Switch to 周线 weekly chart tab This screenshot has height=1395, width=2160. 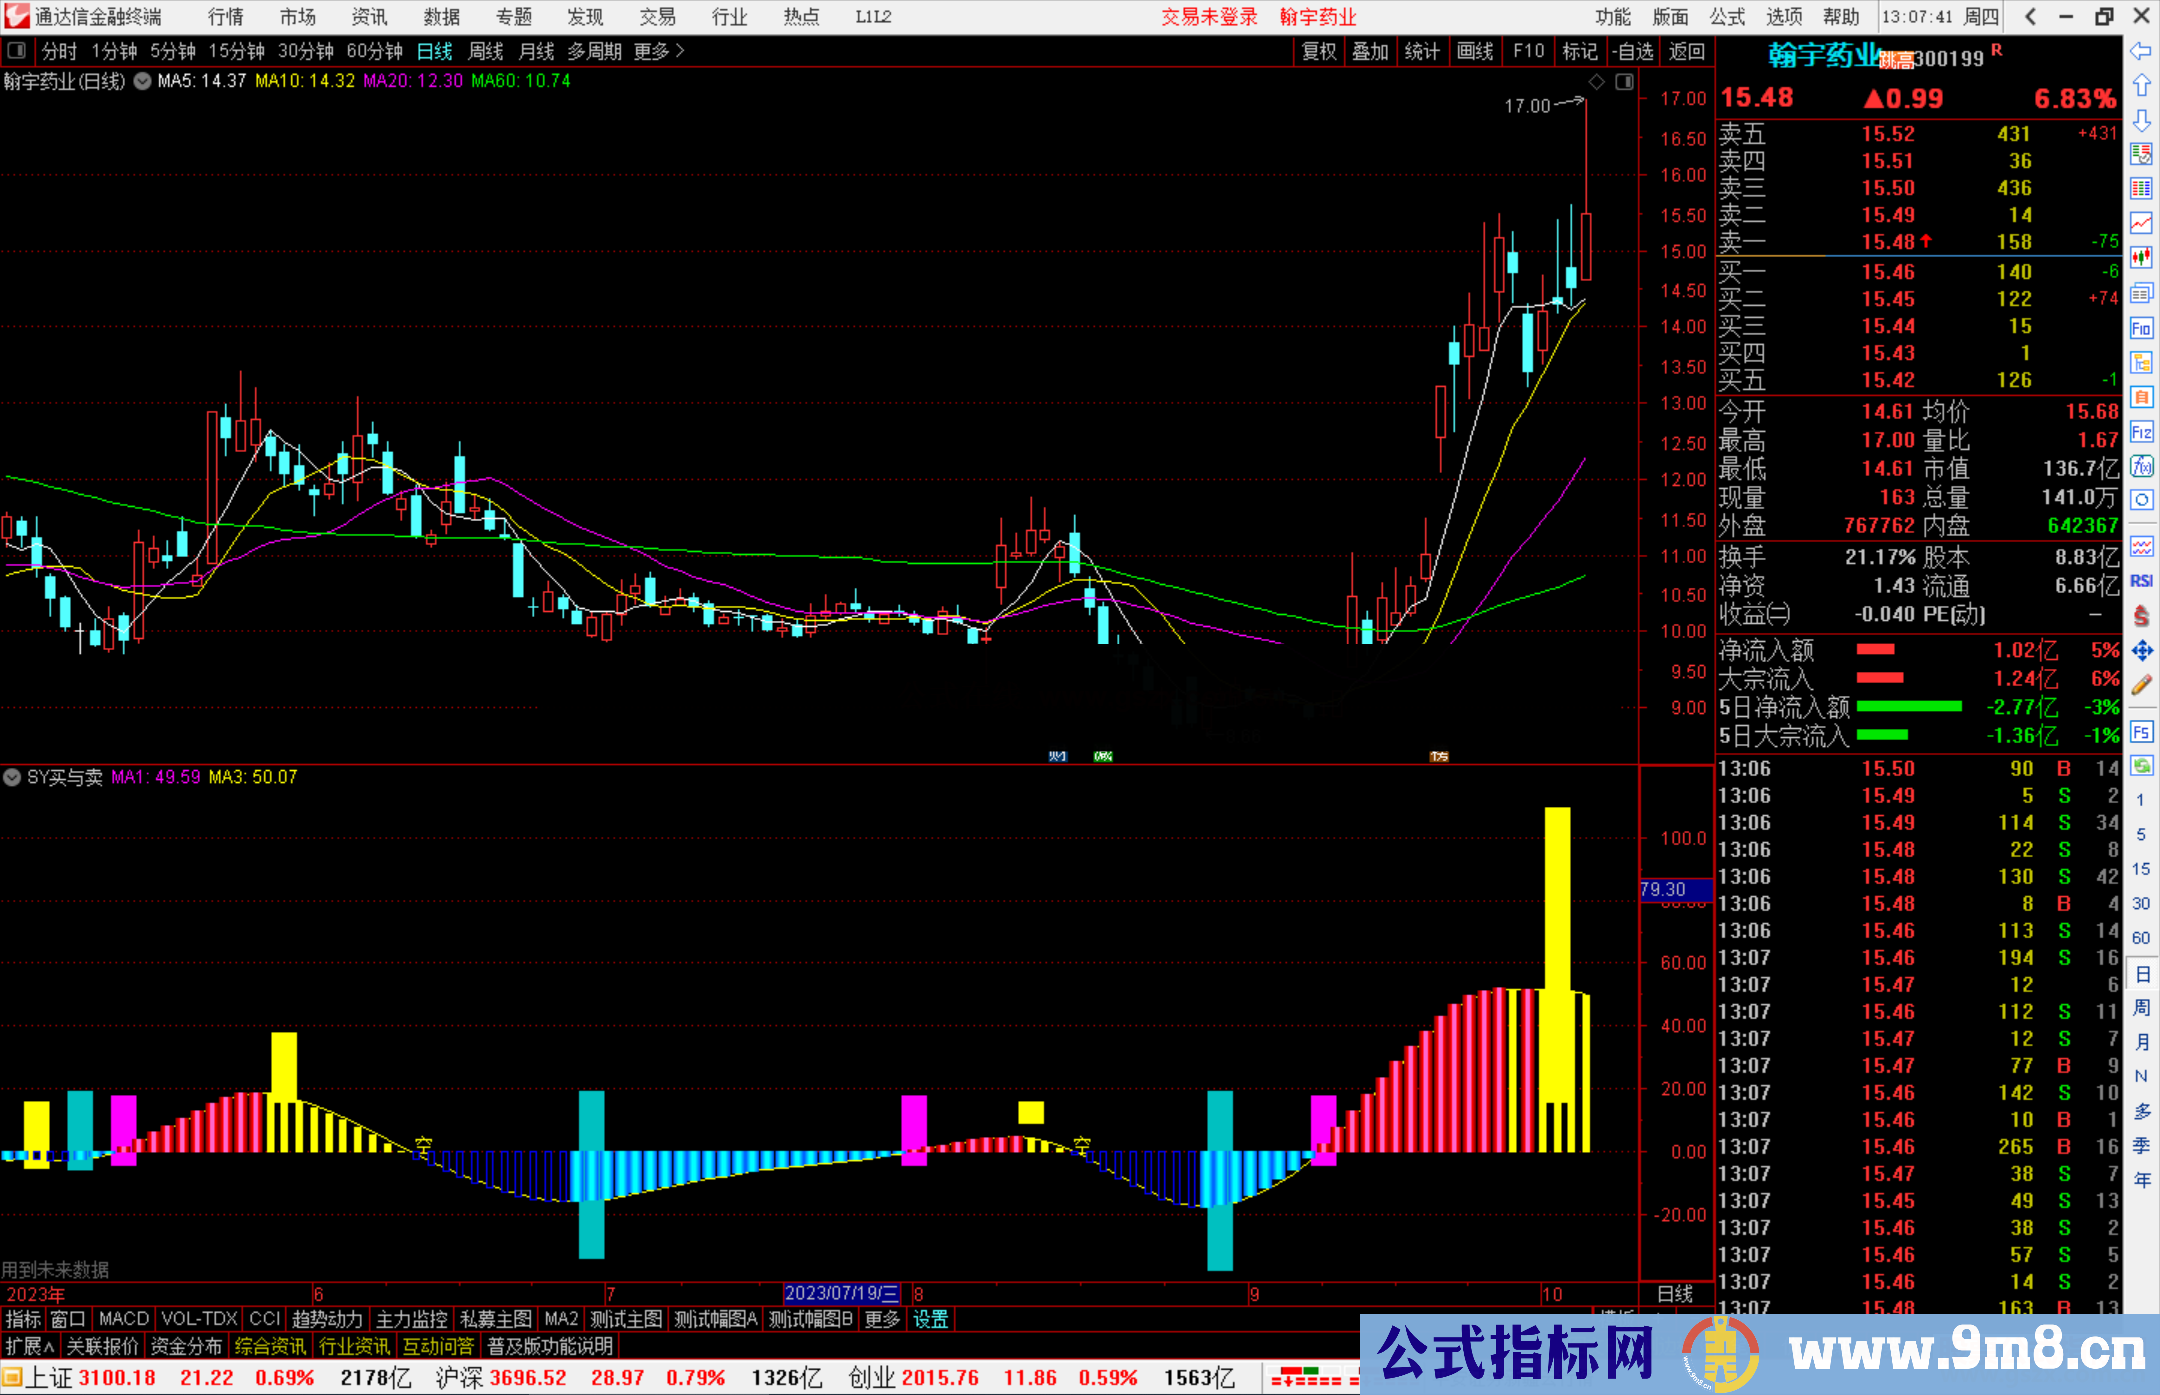click(485, 51)
